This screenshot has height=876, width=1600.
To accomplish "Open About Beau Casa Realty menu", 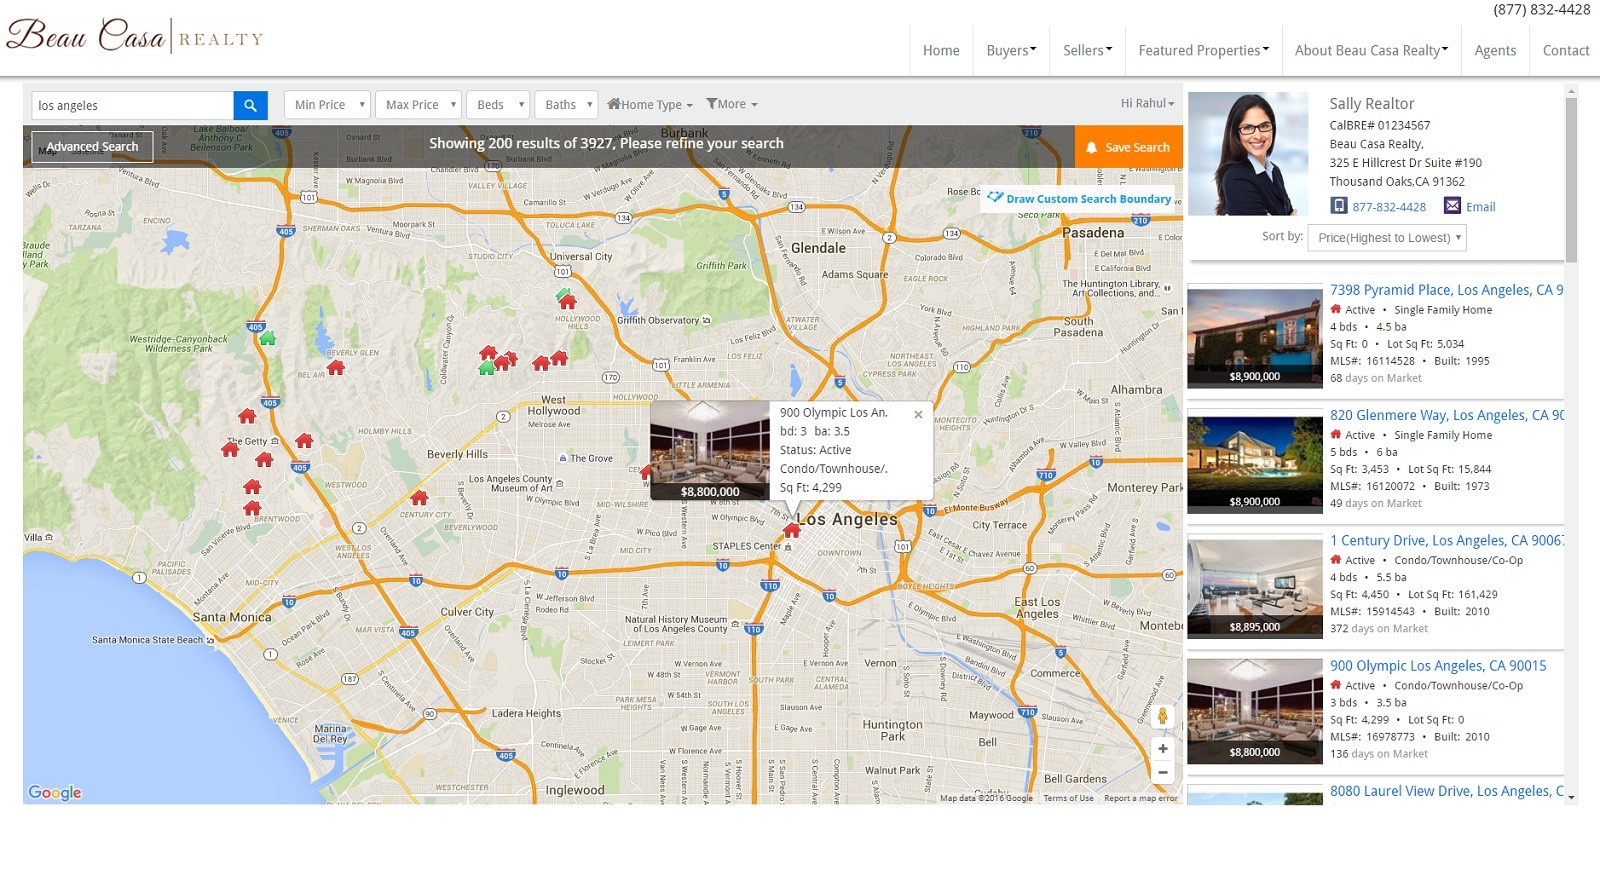I will pyautogui.click(x=1371, y=50).
